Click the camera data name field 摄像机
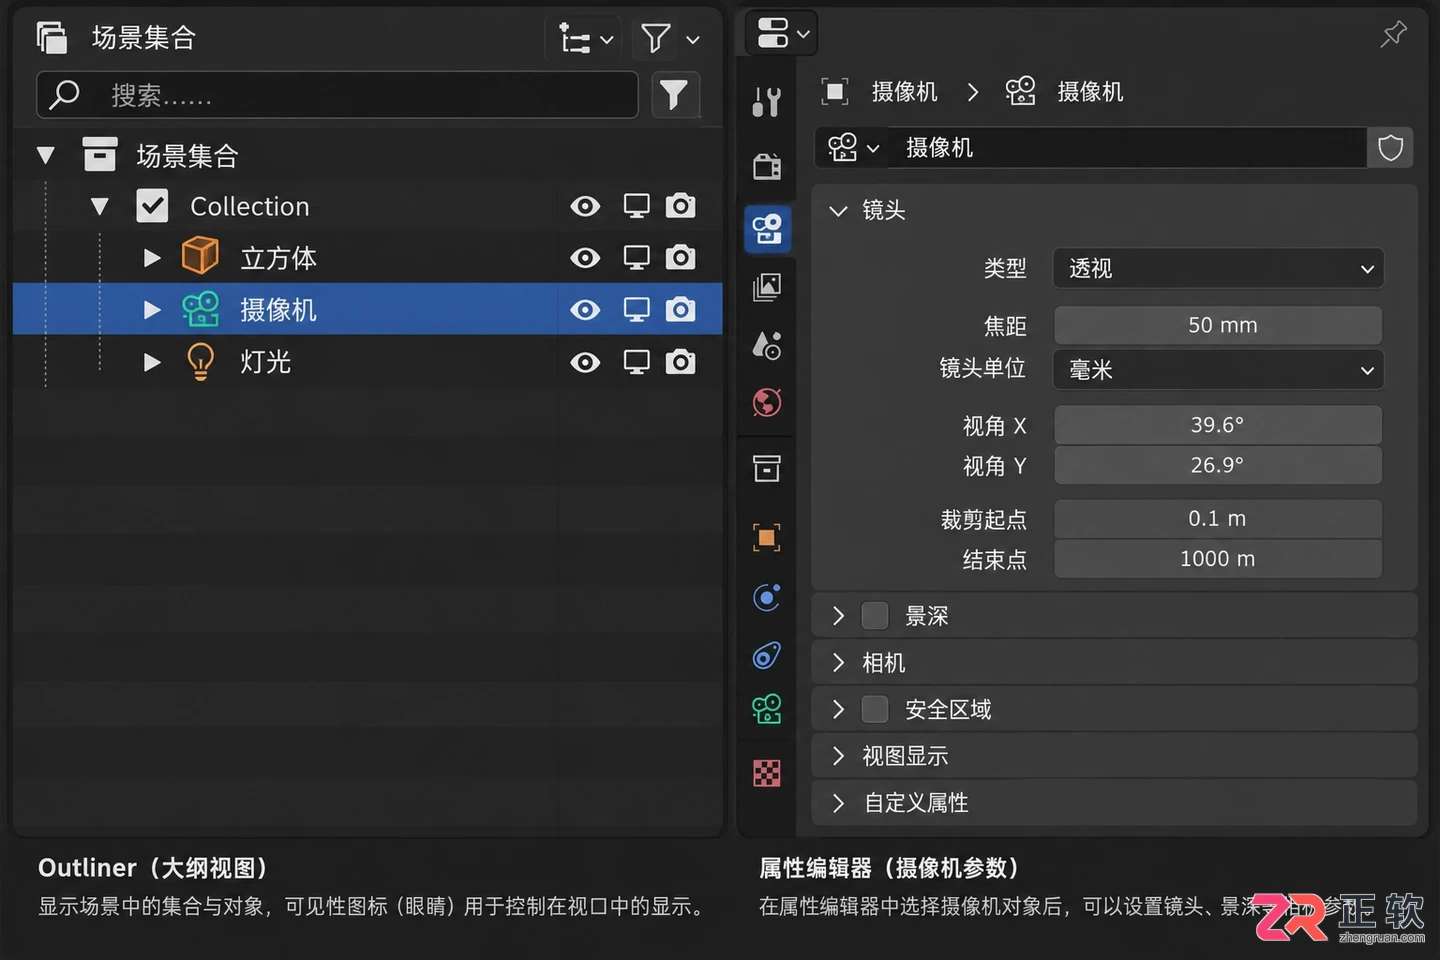The width and height of the screenshot is (1440, 960). pyautogui.click(x=1127, y=148)
